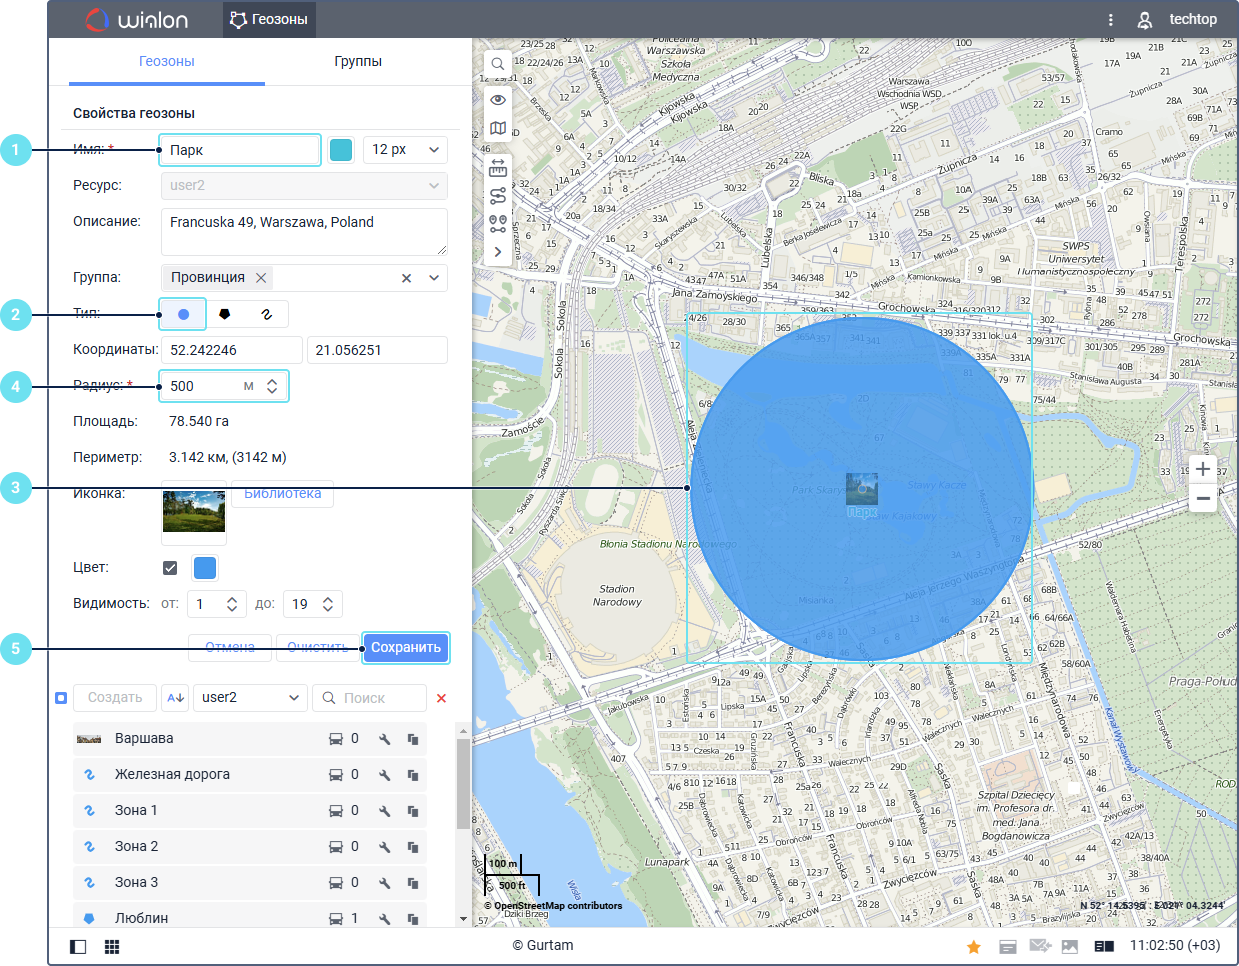Open the icon Библиотека
Screen dimensions: 1239x966
[x=282, y=494]
